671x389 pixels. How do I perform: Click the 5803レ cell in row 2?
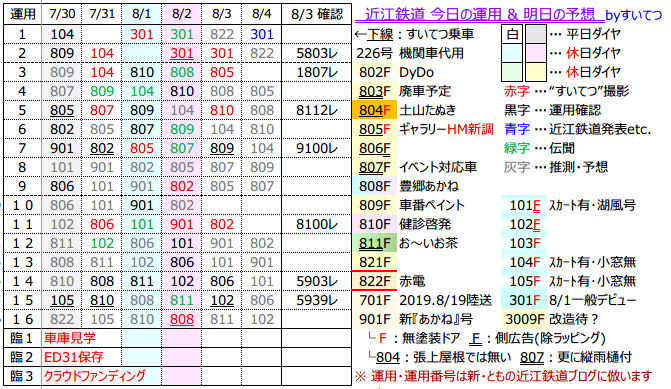coord(317,53)
